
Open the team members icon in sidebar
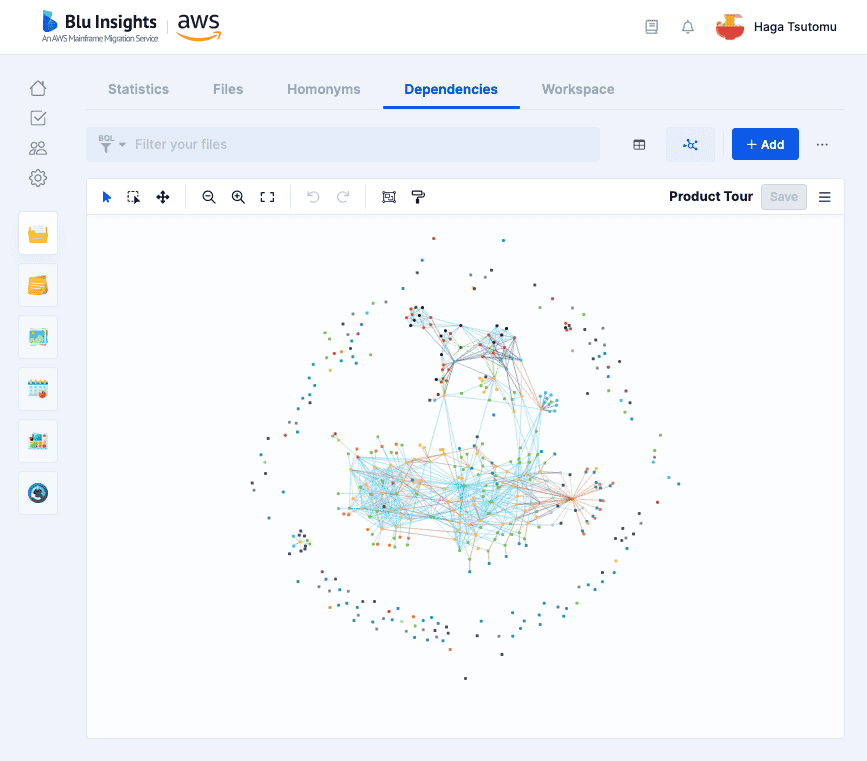(38, 148)
